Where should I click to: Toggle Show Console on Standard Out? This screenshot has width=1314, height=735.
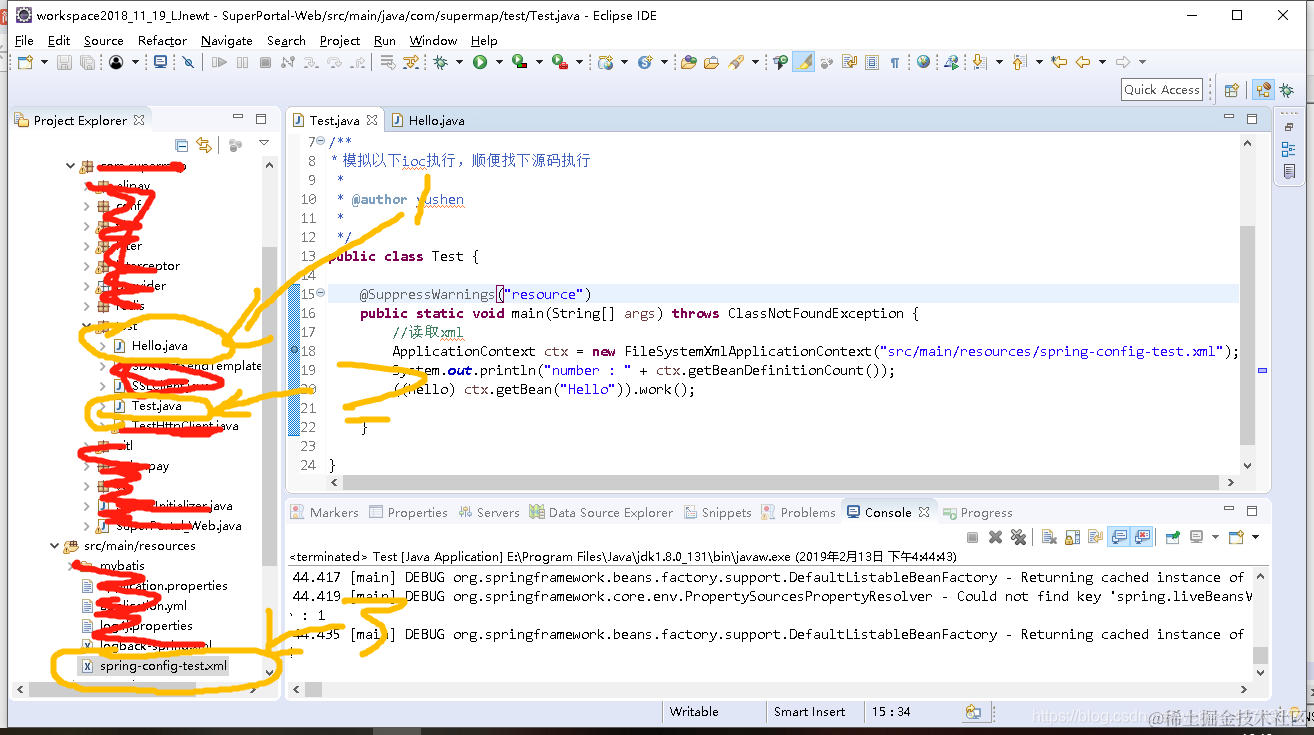(1118, 537)
